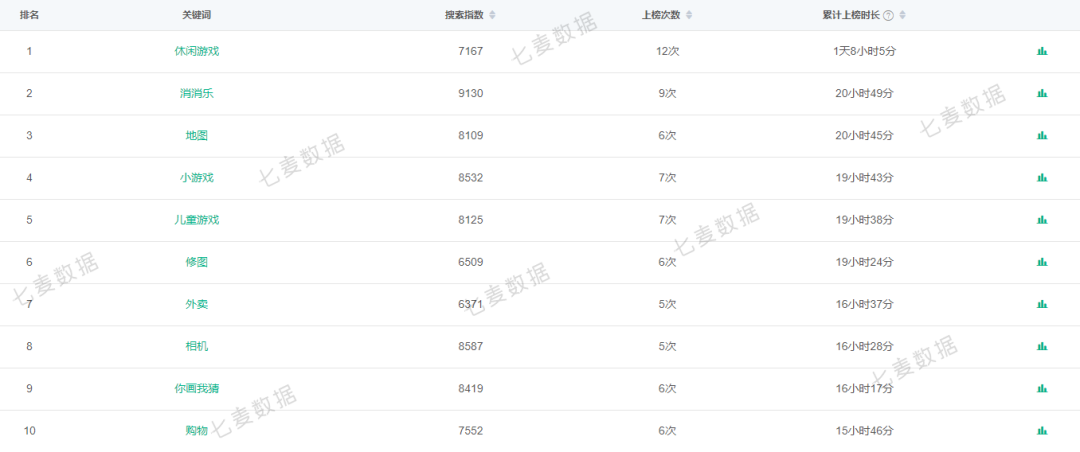Sort by 累计上榜时长 arrows

pyautogui.click(x=902, y=15)
